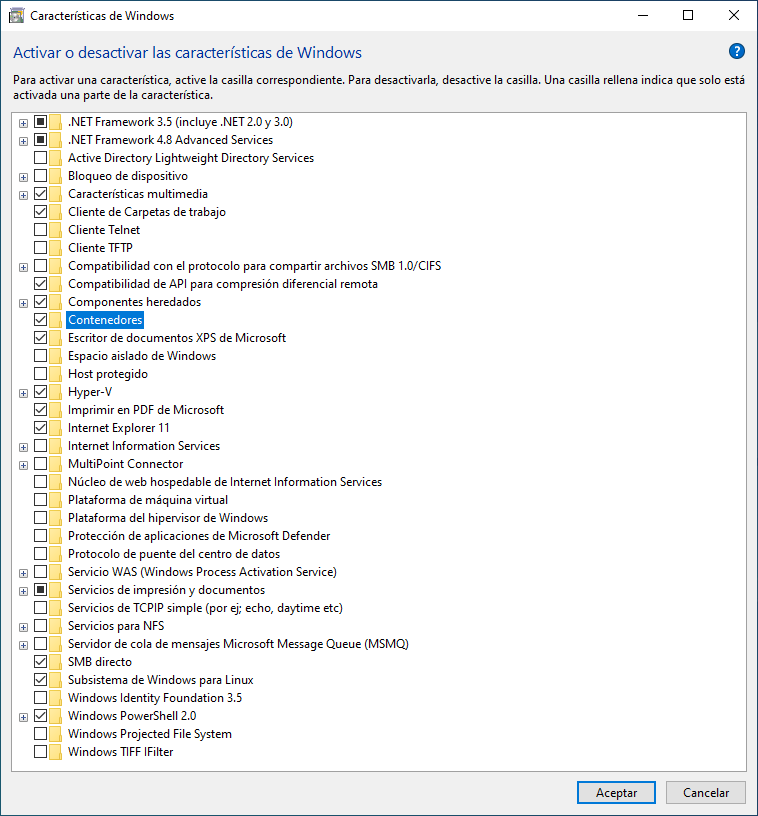Expand the Bloqueo de dispositivo node

(x=23, y=177)
